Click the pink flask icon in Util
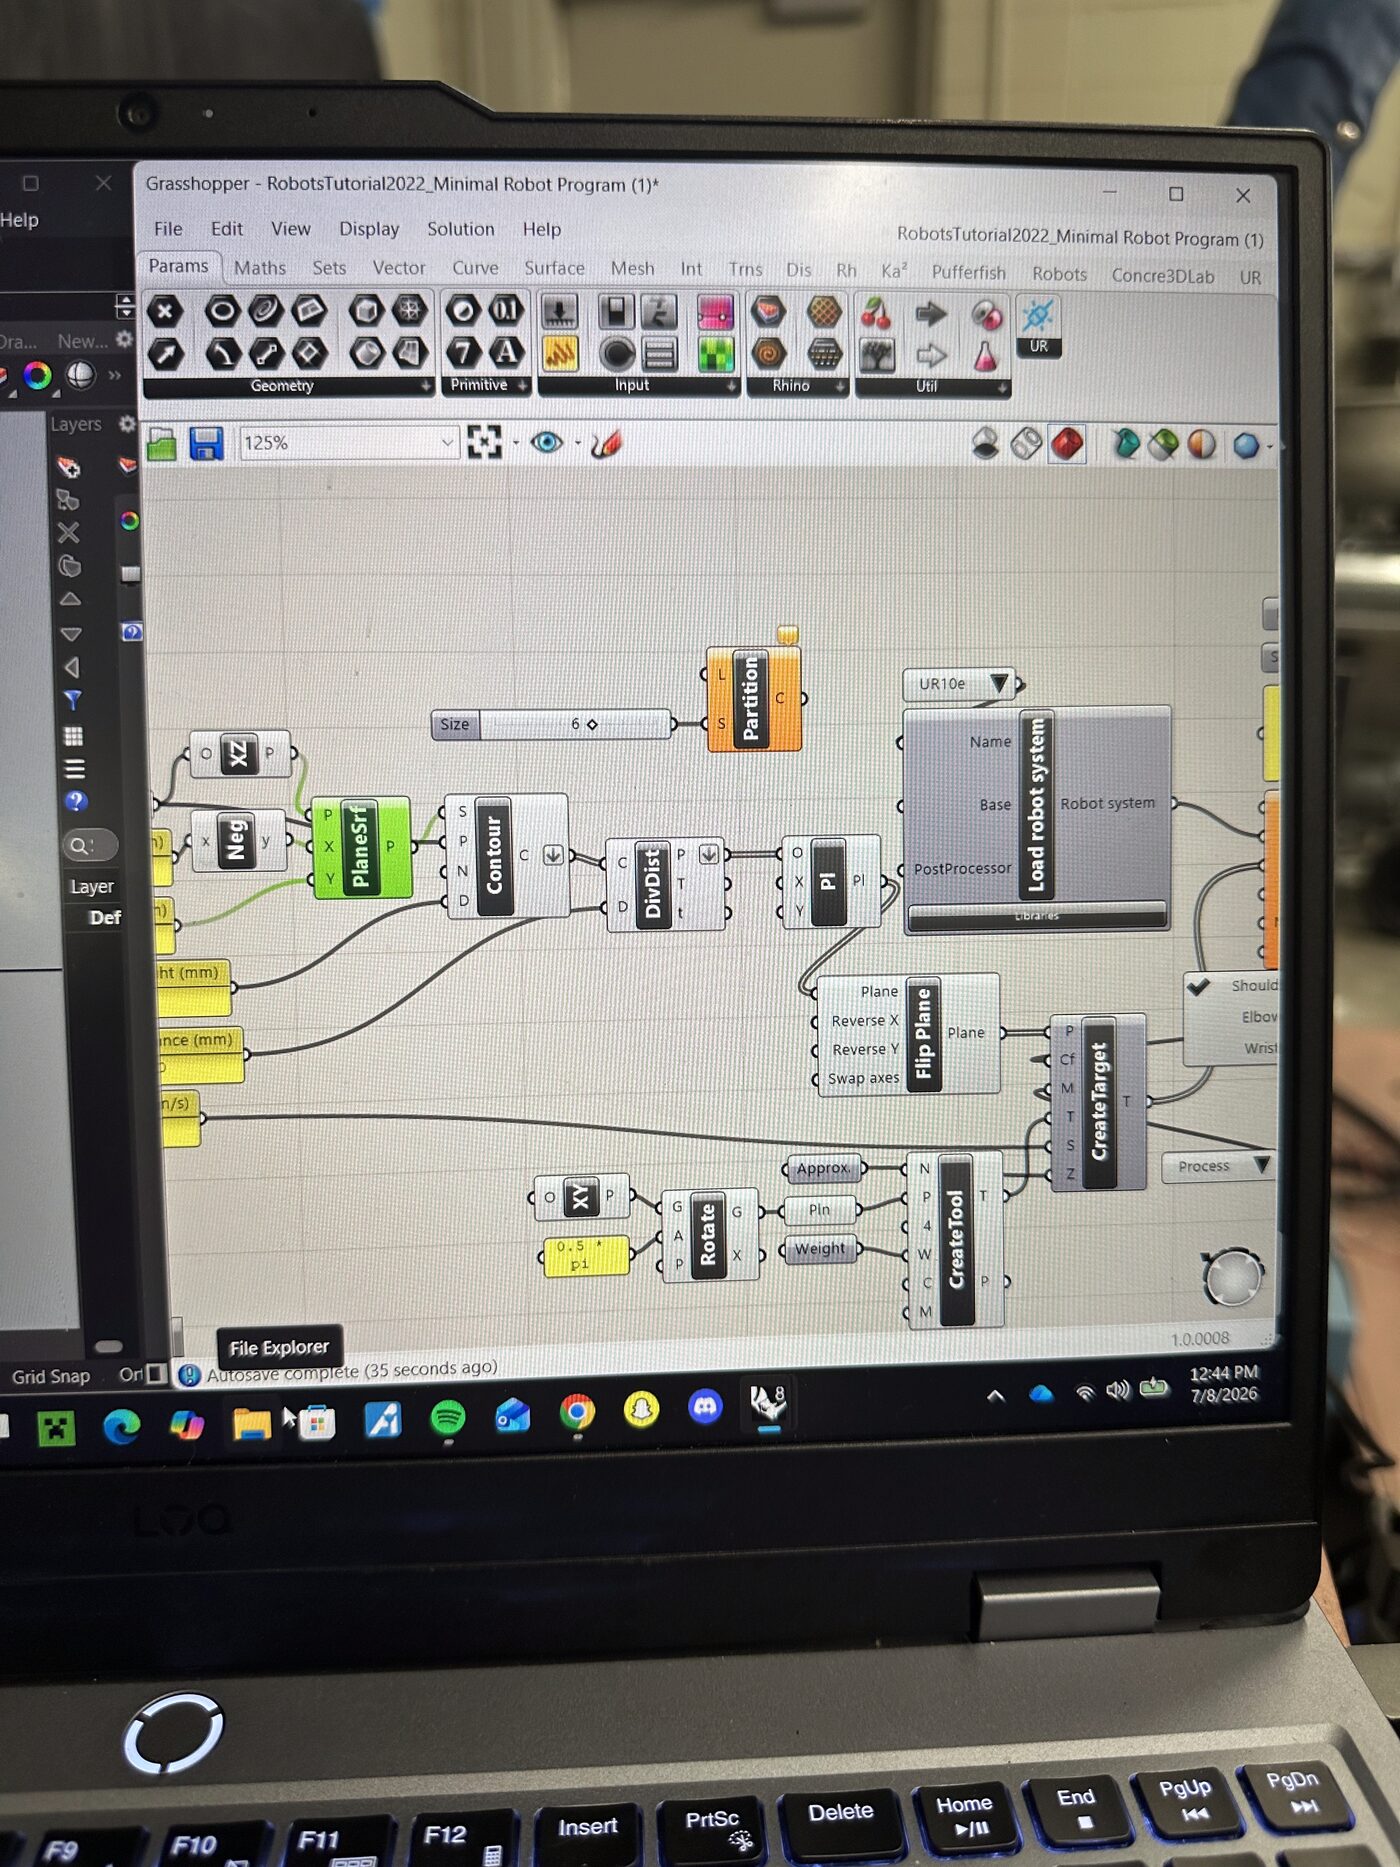 (985, 356)
